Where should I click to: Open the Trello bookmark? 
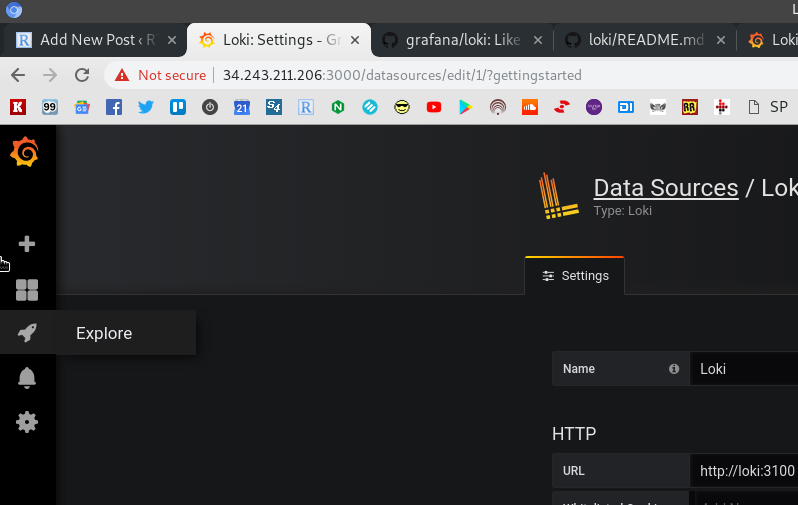tap(178, 107)
